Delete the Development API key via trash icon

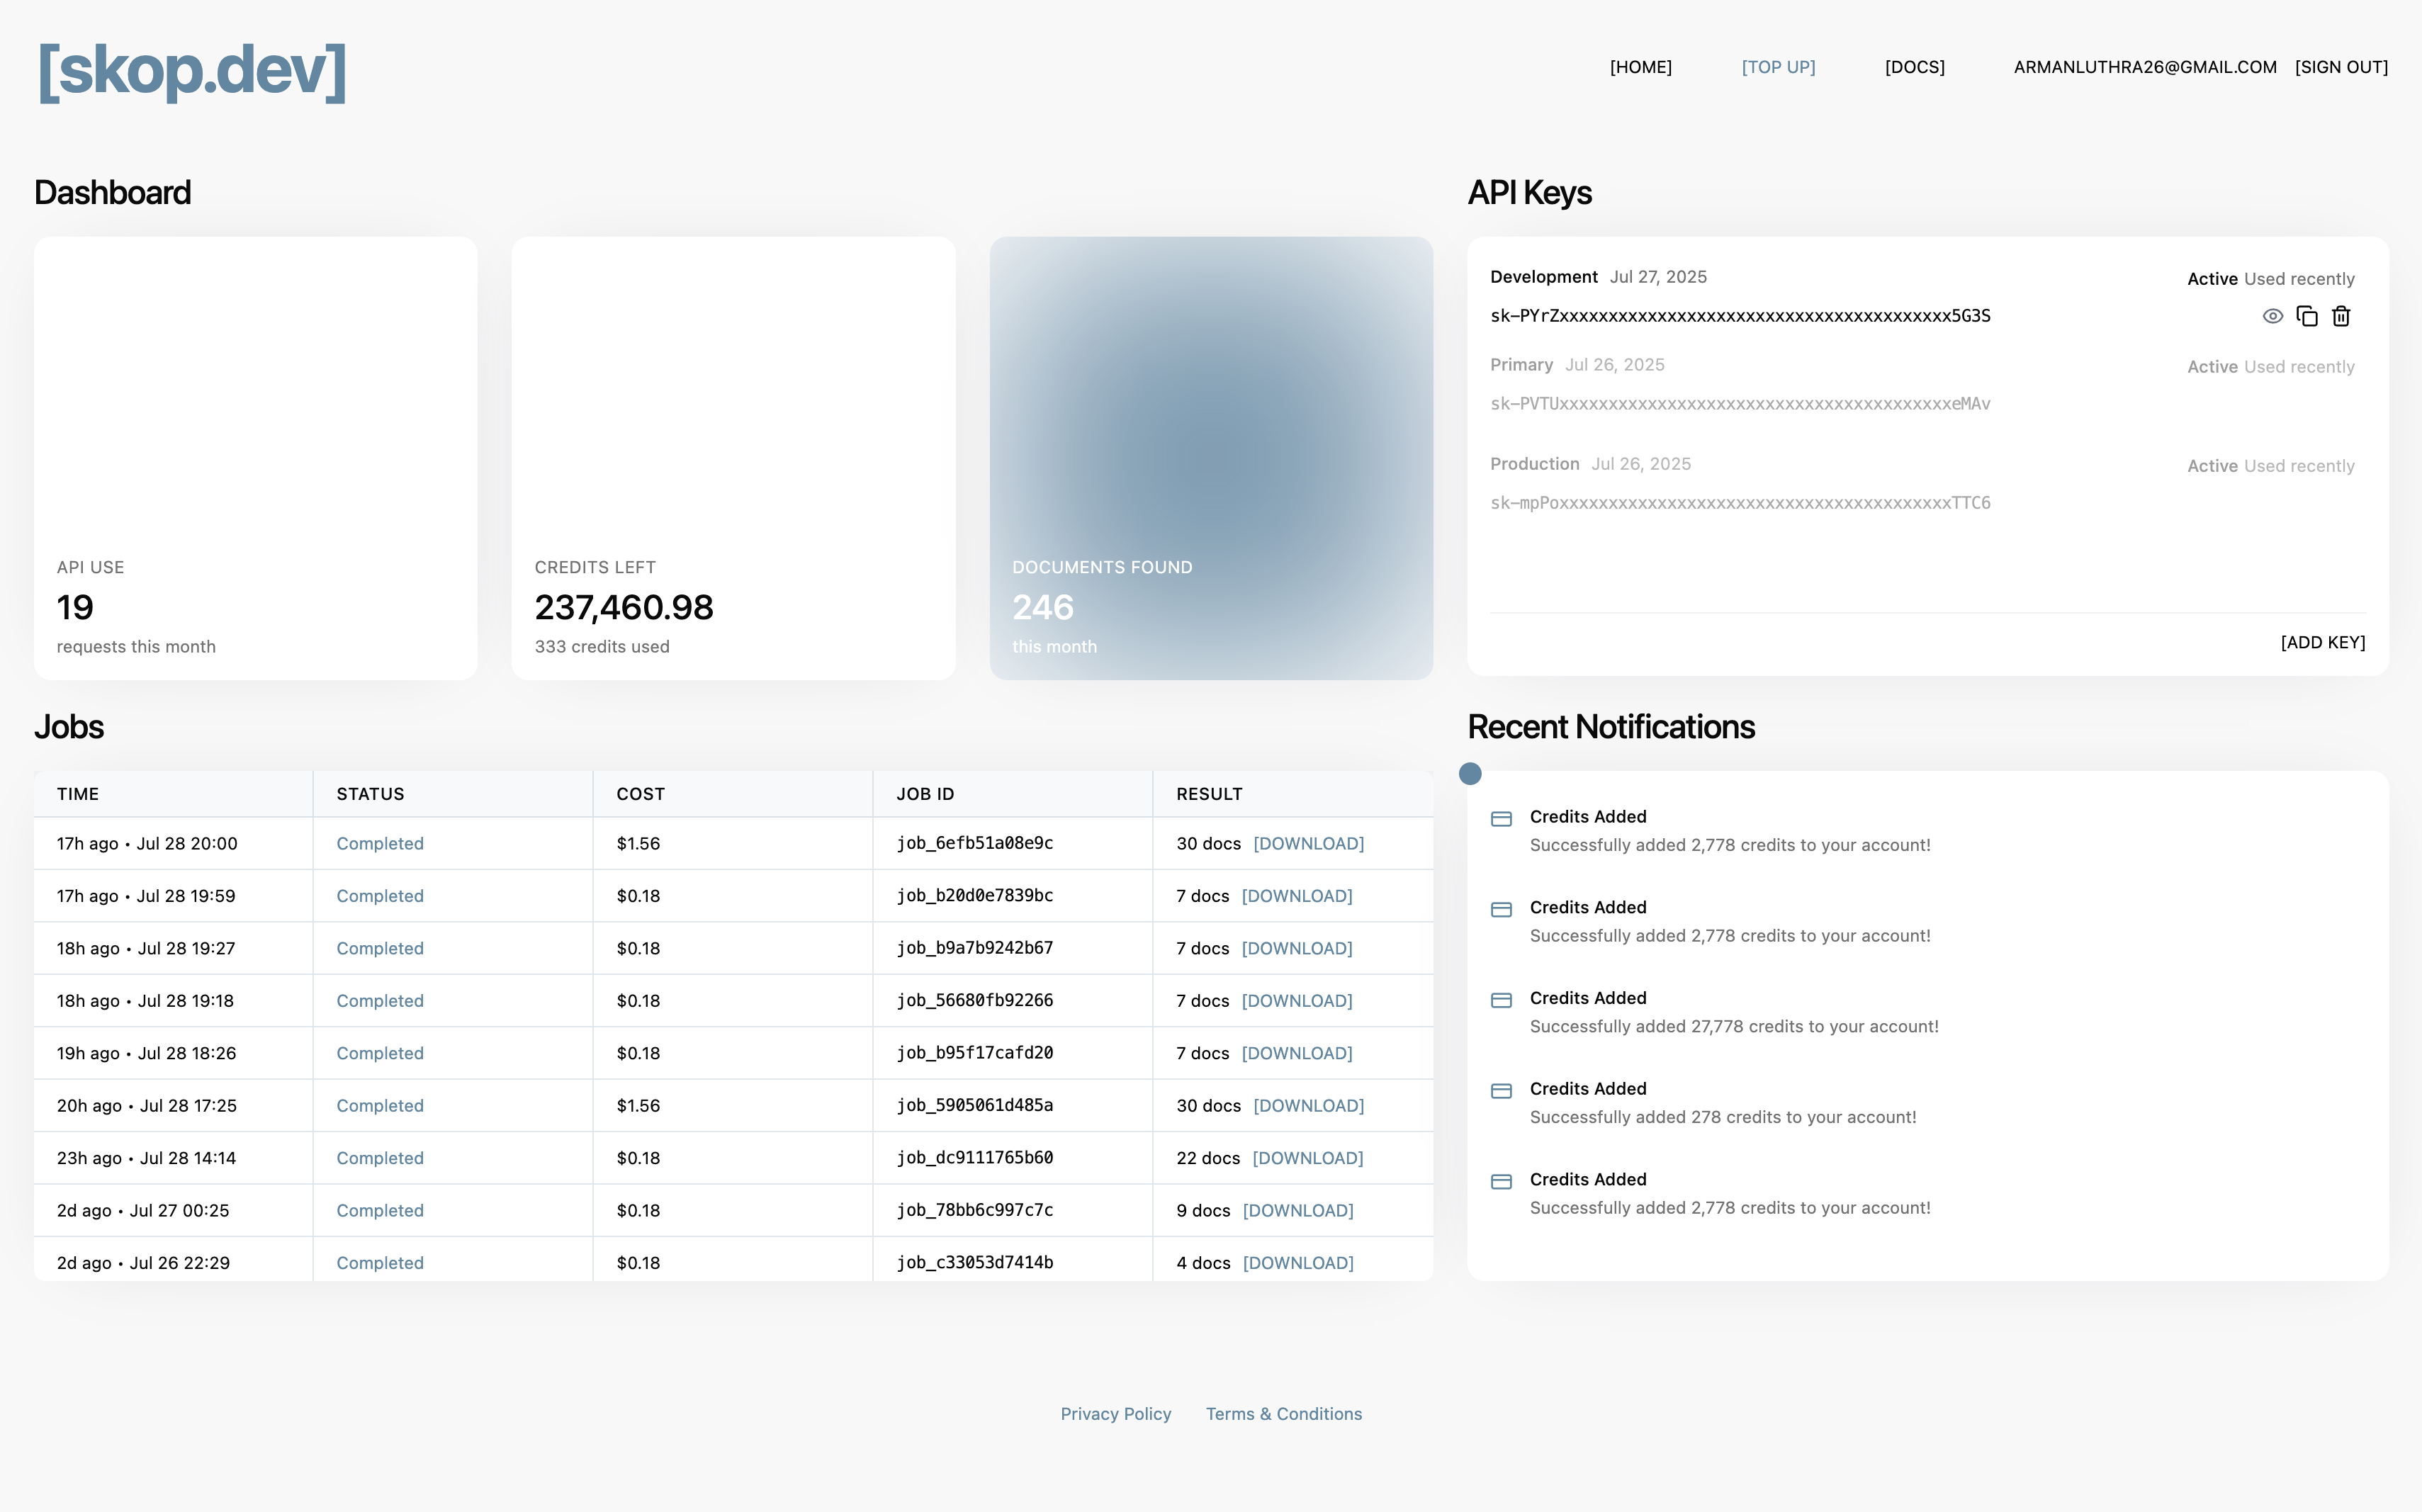[x=2341, y=316]
